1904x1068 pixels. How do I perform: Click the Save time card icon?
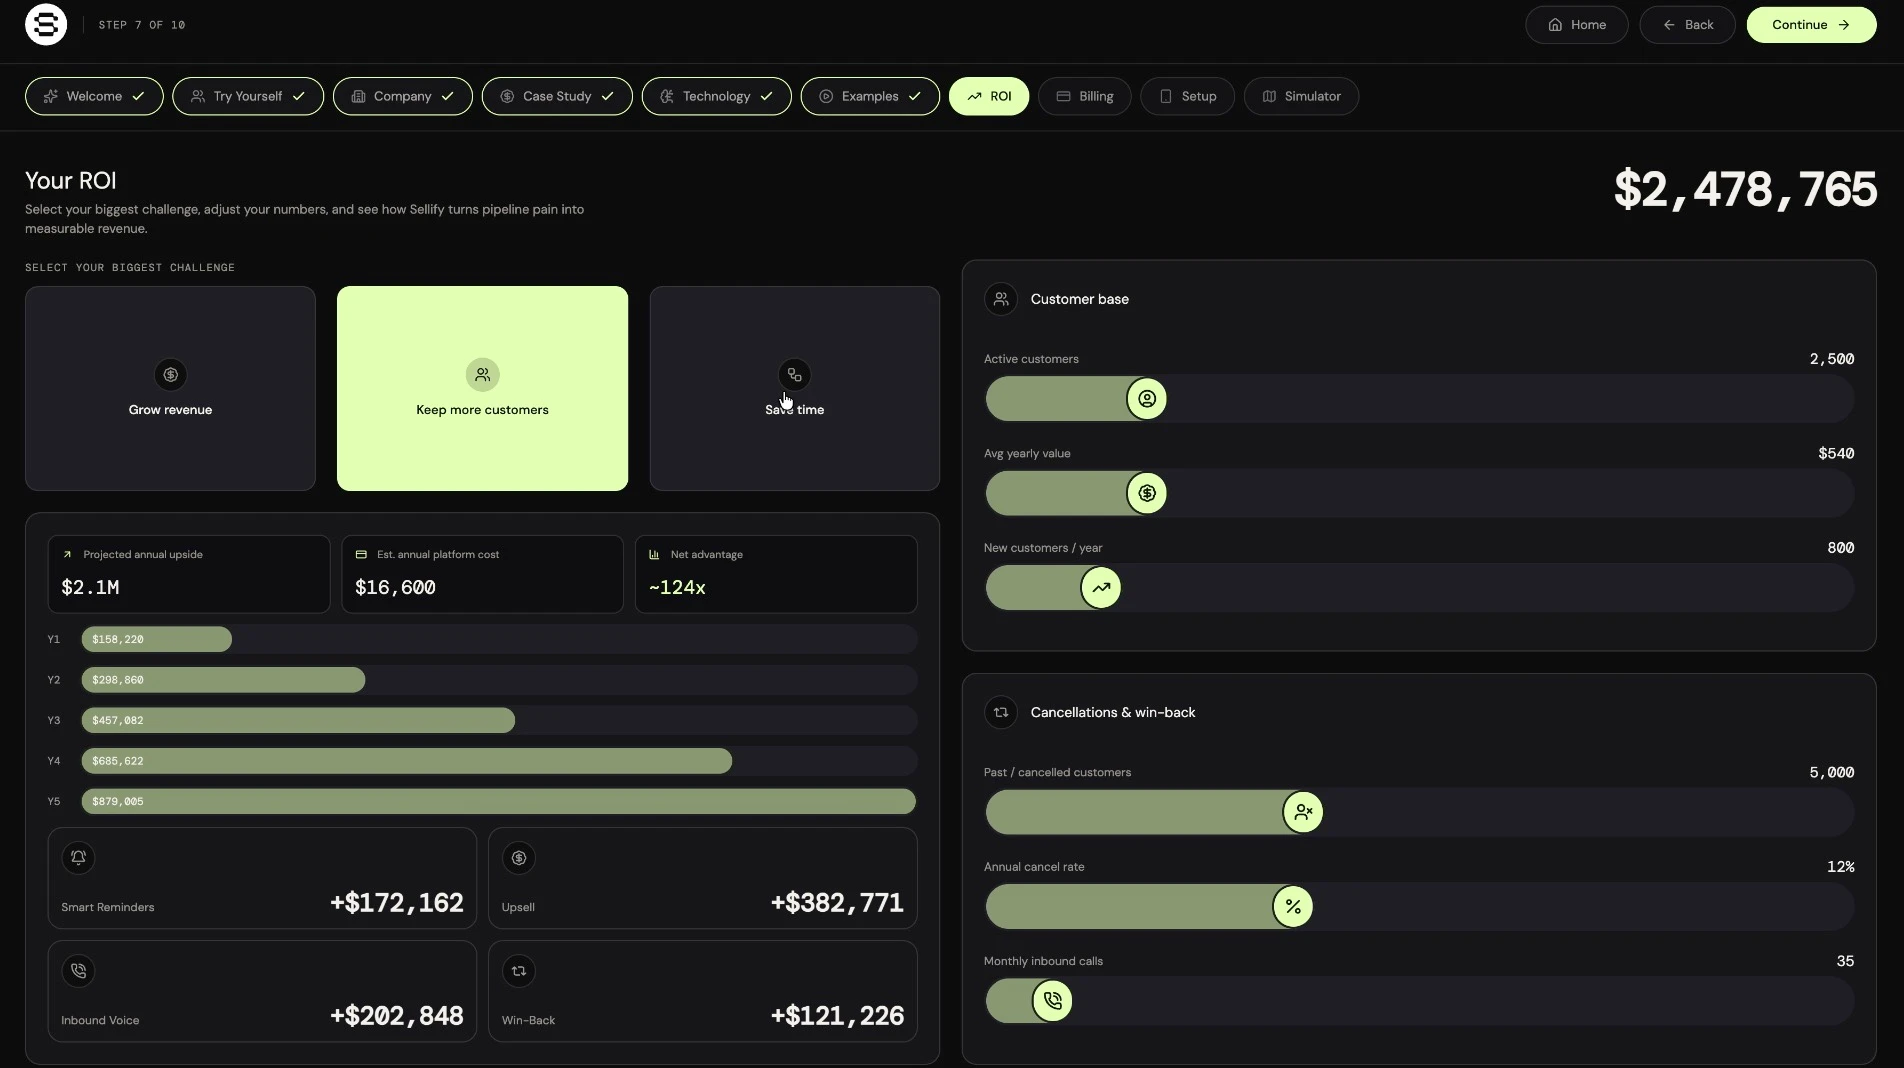pyautogui.click(x=794, y=374)
